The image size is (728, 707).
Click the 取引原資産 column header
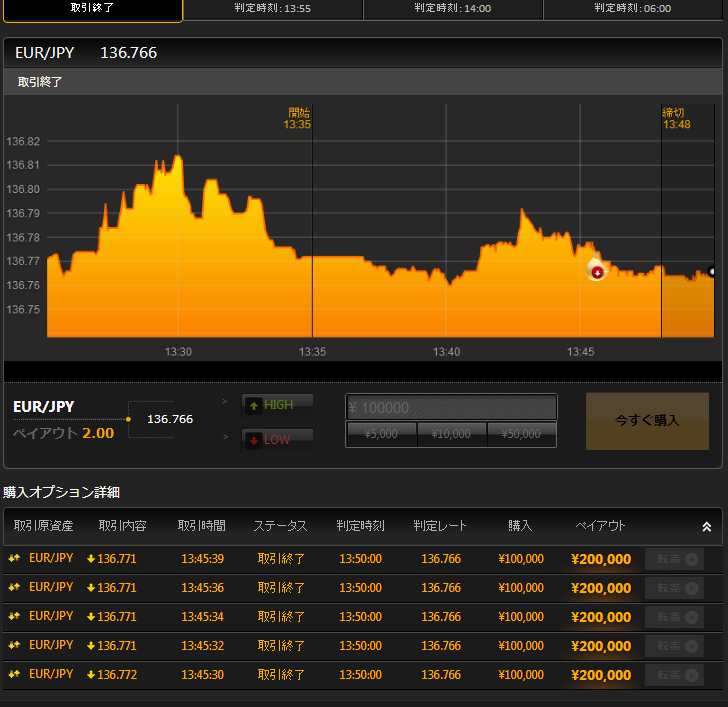tap(44, 525)
